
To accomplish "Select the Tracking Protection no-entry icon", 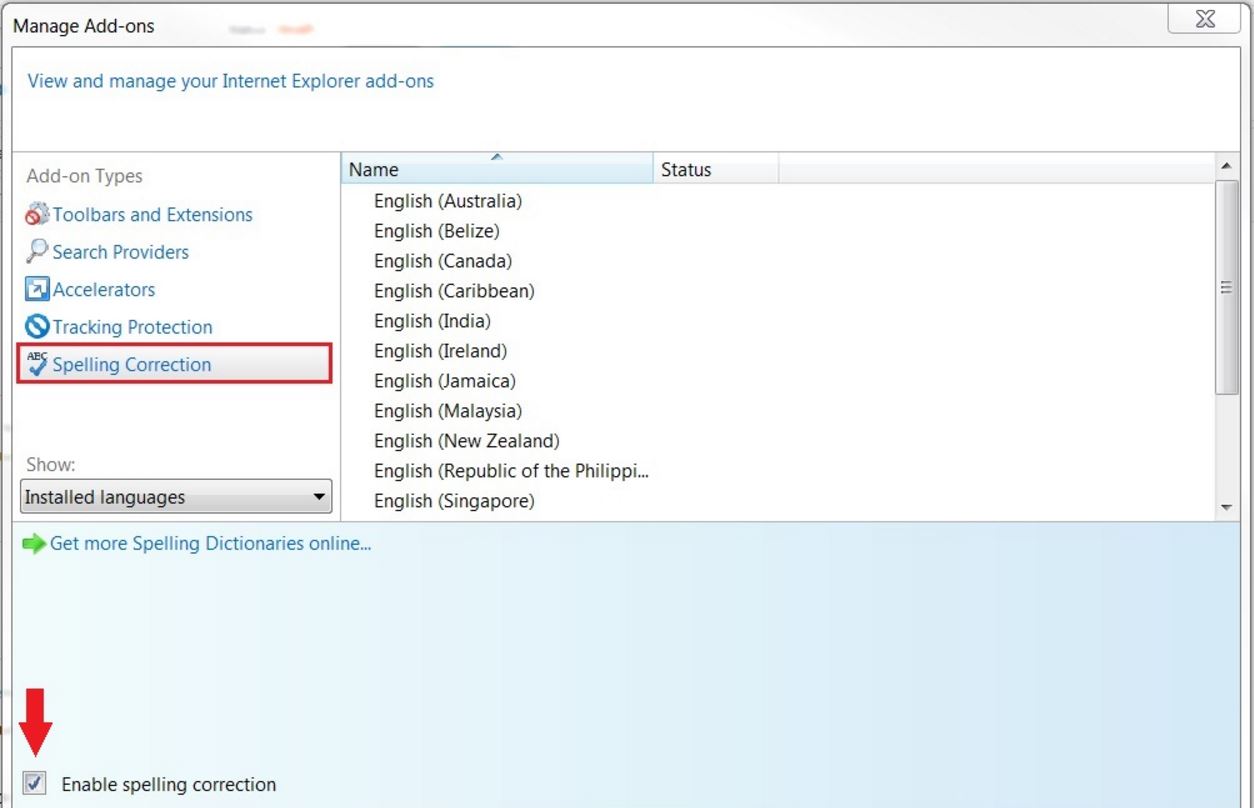I will (35, 327).
